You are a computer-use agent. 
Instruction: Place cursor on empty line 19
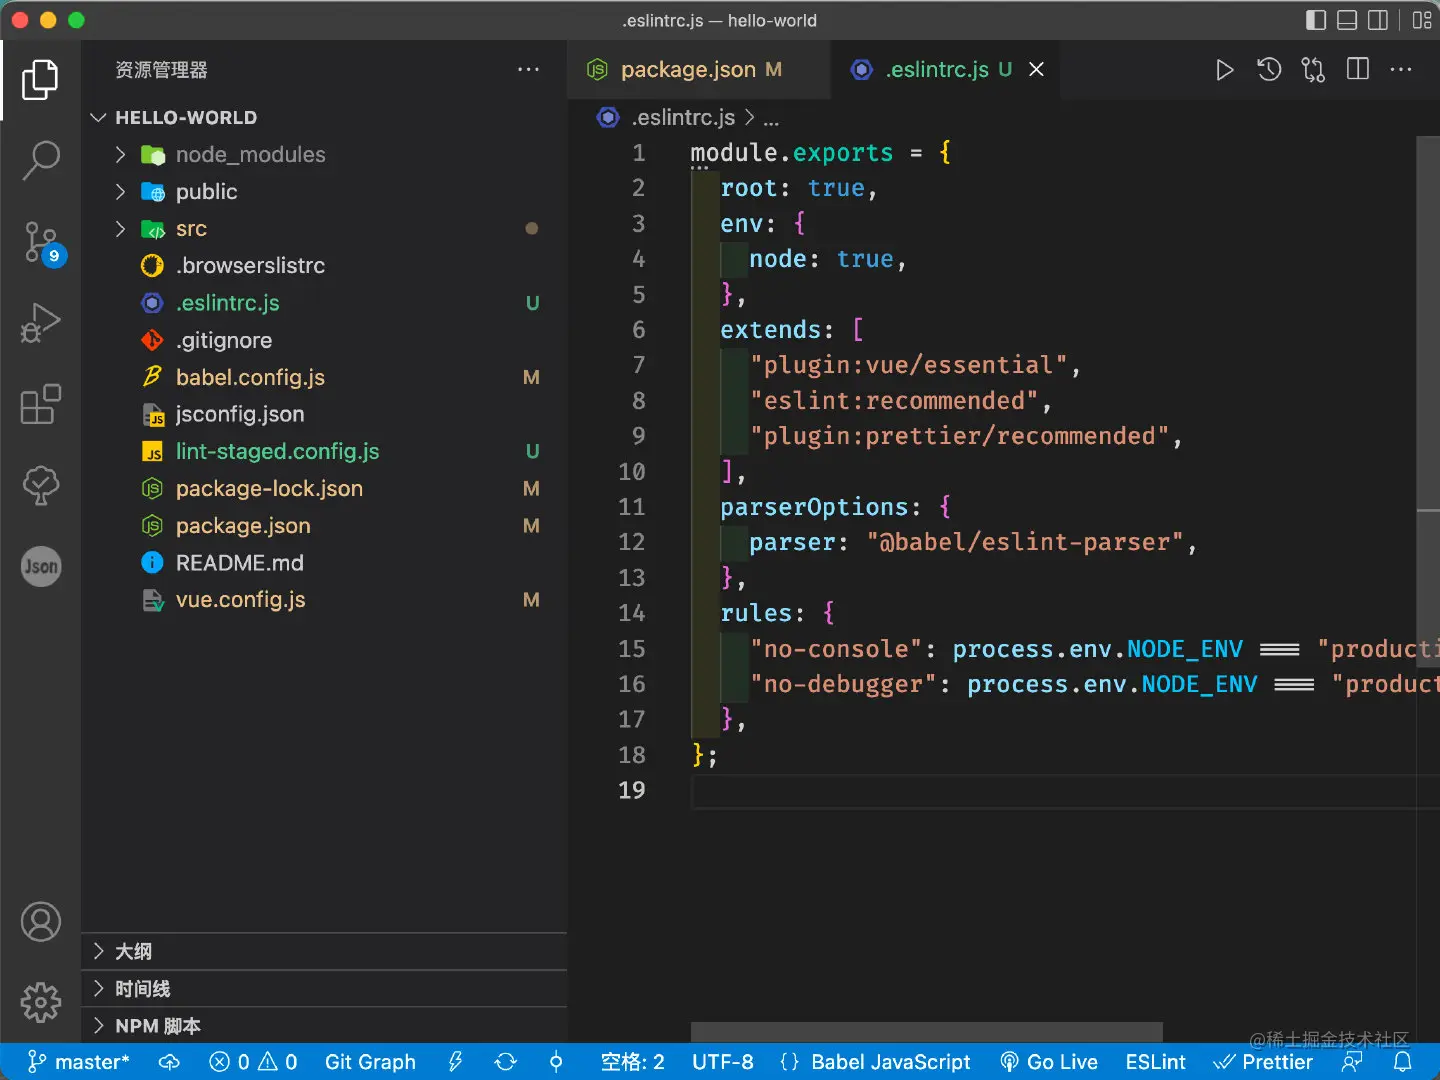(1065, 791)
